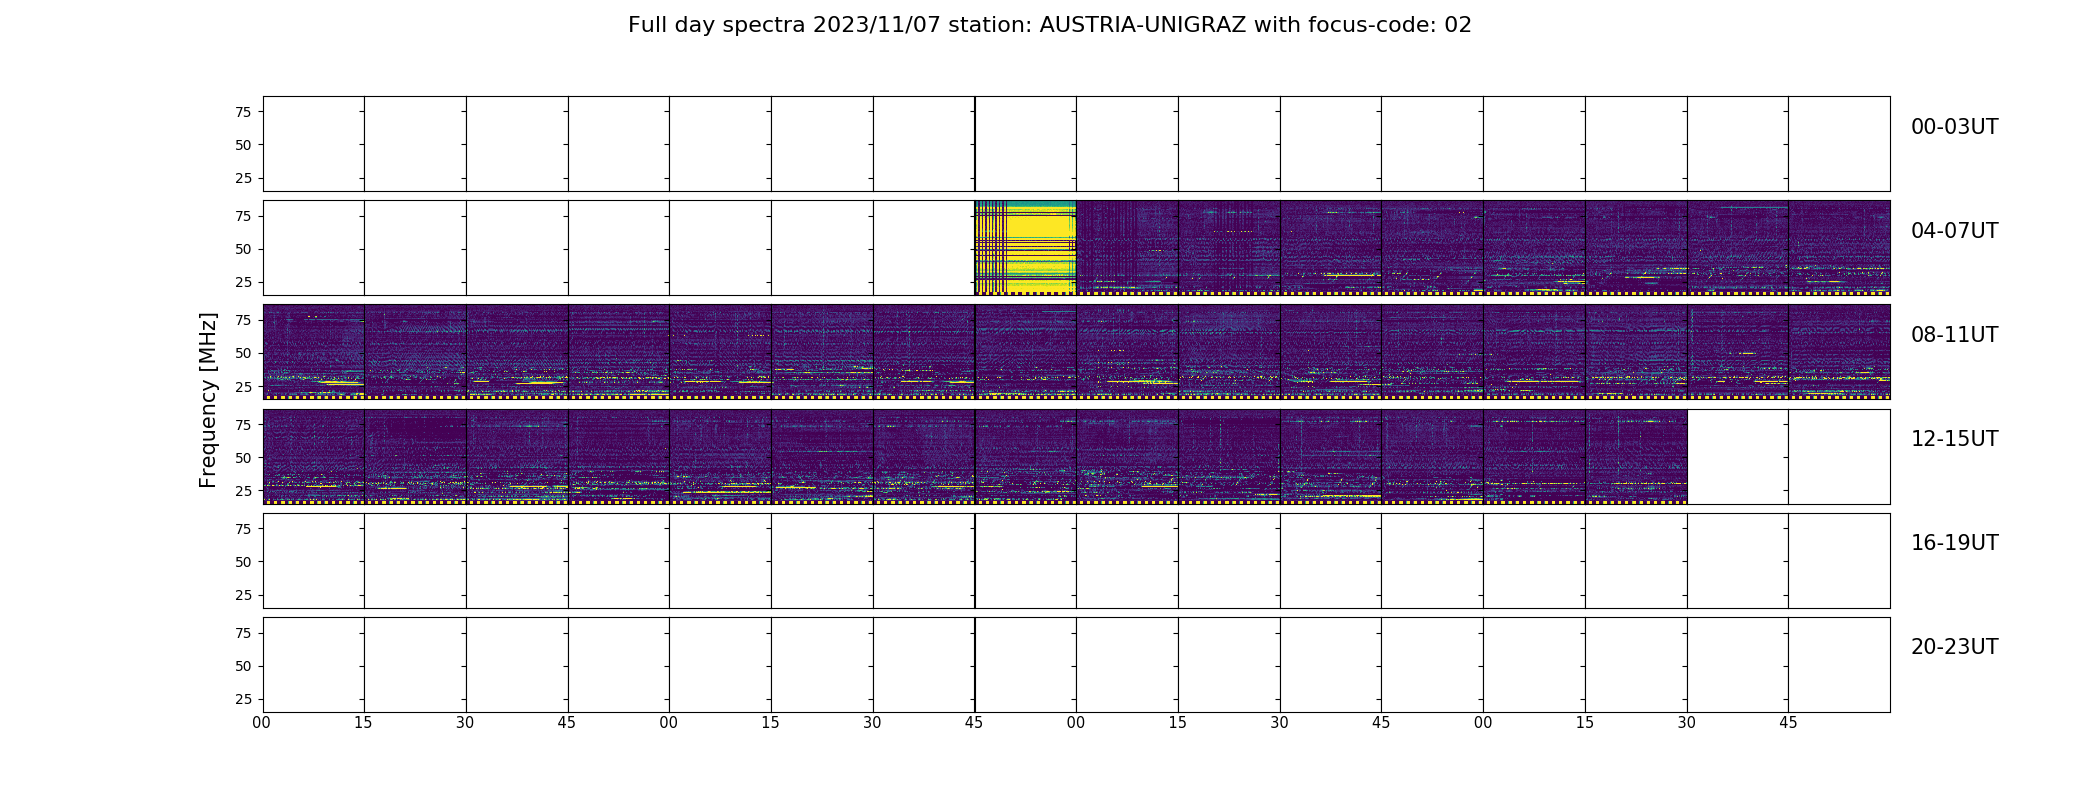Click the first spectrogram segment of 12-15UT row
This screenshot has width=2100, height=800.
pos(314,456)
